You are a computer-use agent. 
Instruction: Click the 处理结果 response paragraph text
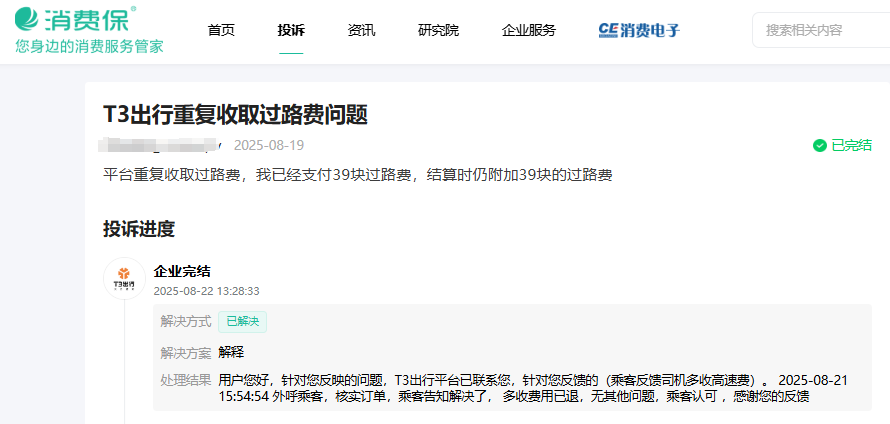click(534, 388)
